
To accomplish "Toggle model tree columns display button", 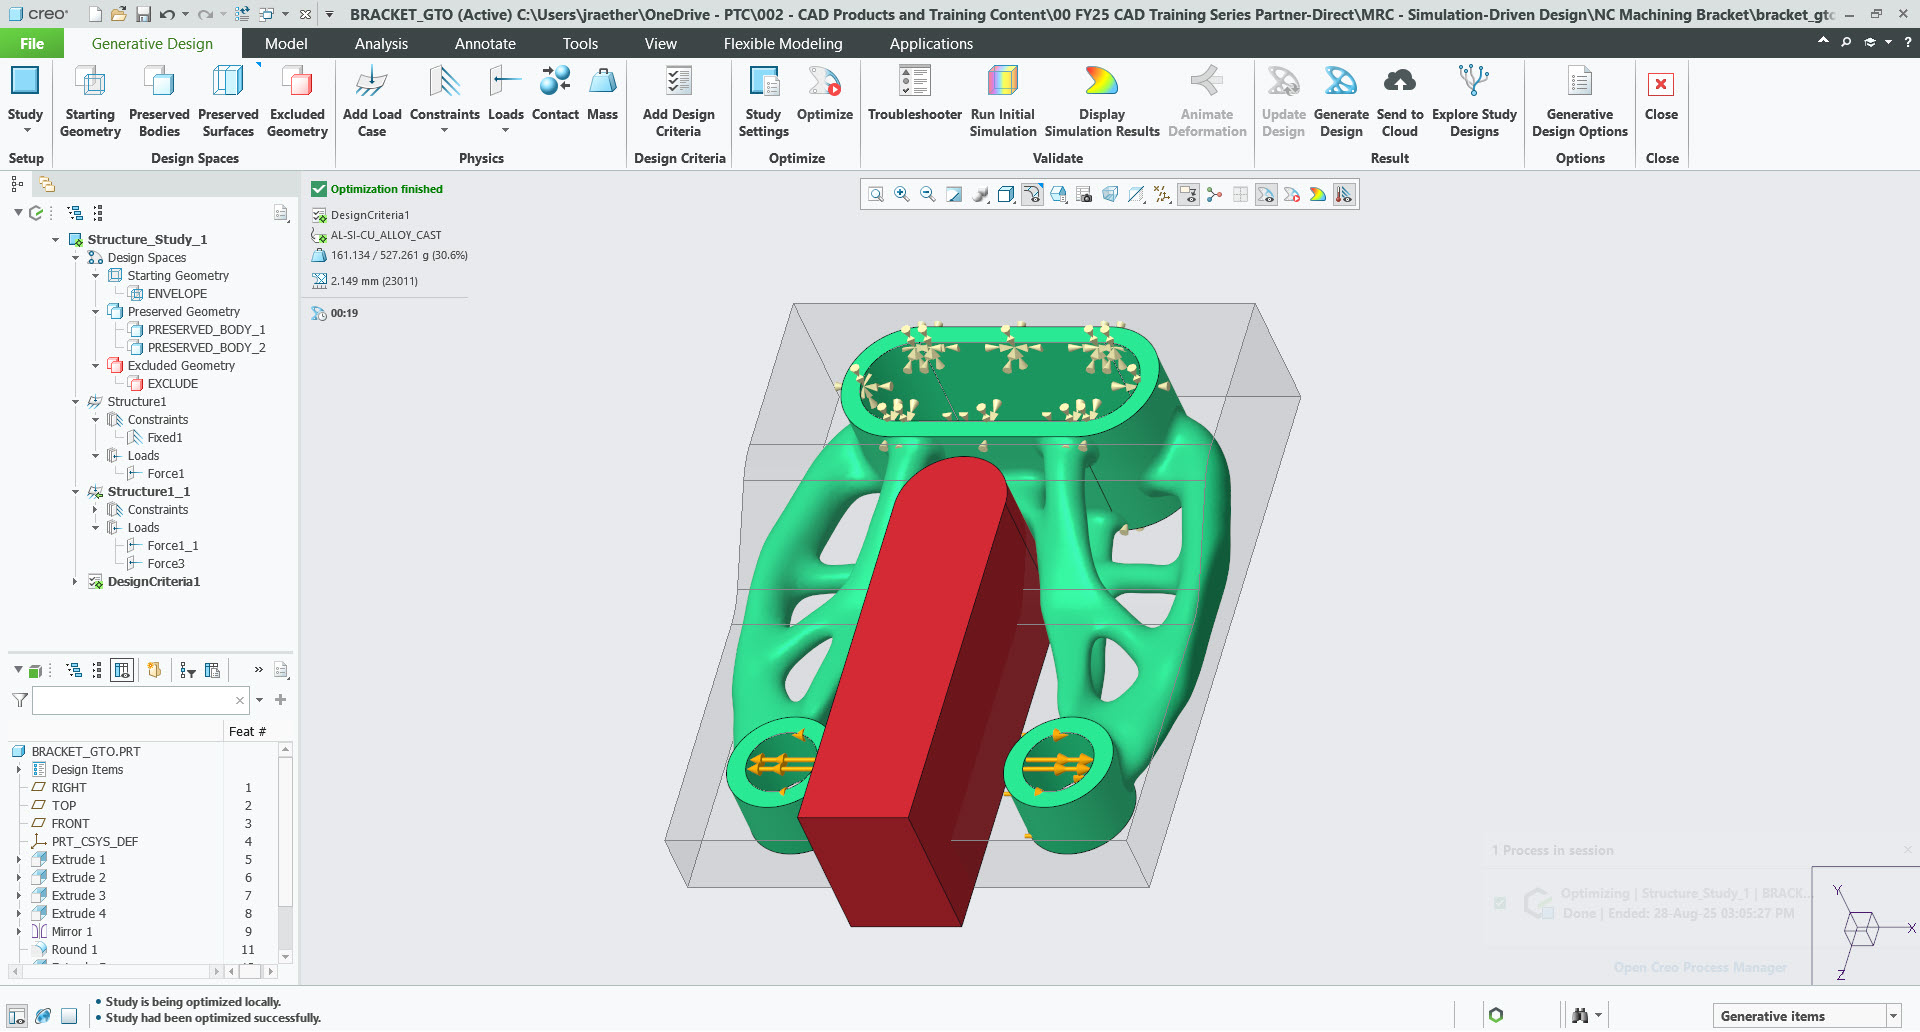I will [122, 670].
